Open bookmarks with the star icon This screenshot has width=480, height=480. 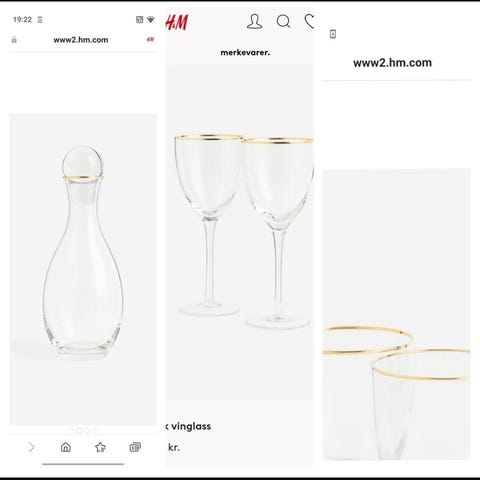click(100, 447)
